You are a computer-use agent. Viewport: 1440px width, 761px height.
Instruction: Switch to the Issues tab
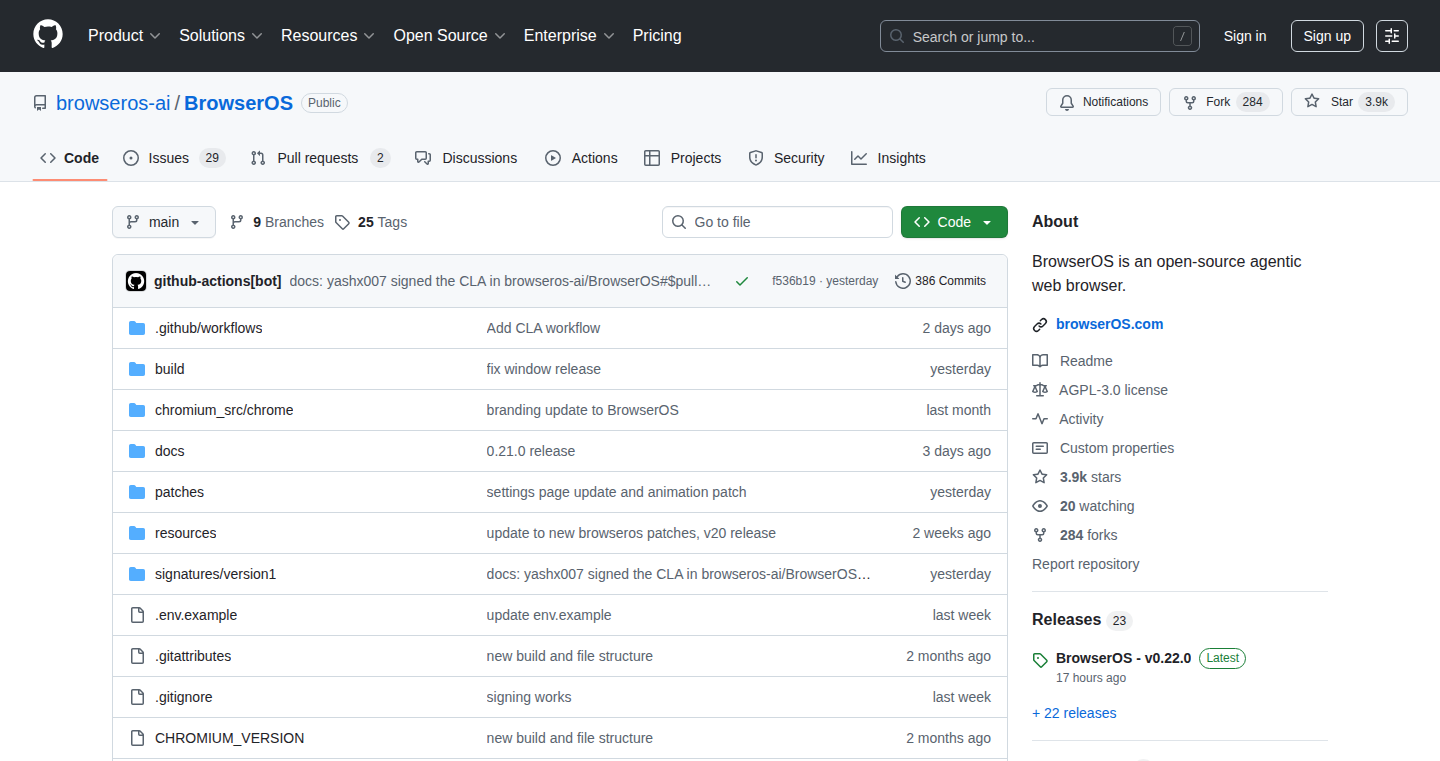174,158
